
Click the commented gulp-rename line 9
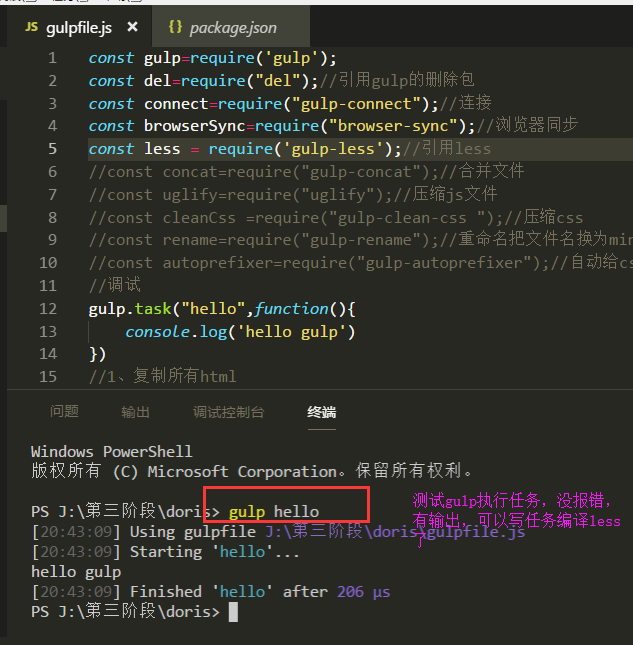361,240
